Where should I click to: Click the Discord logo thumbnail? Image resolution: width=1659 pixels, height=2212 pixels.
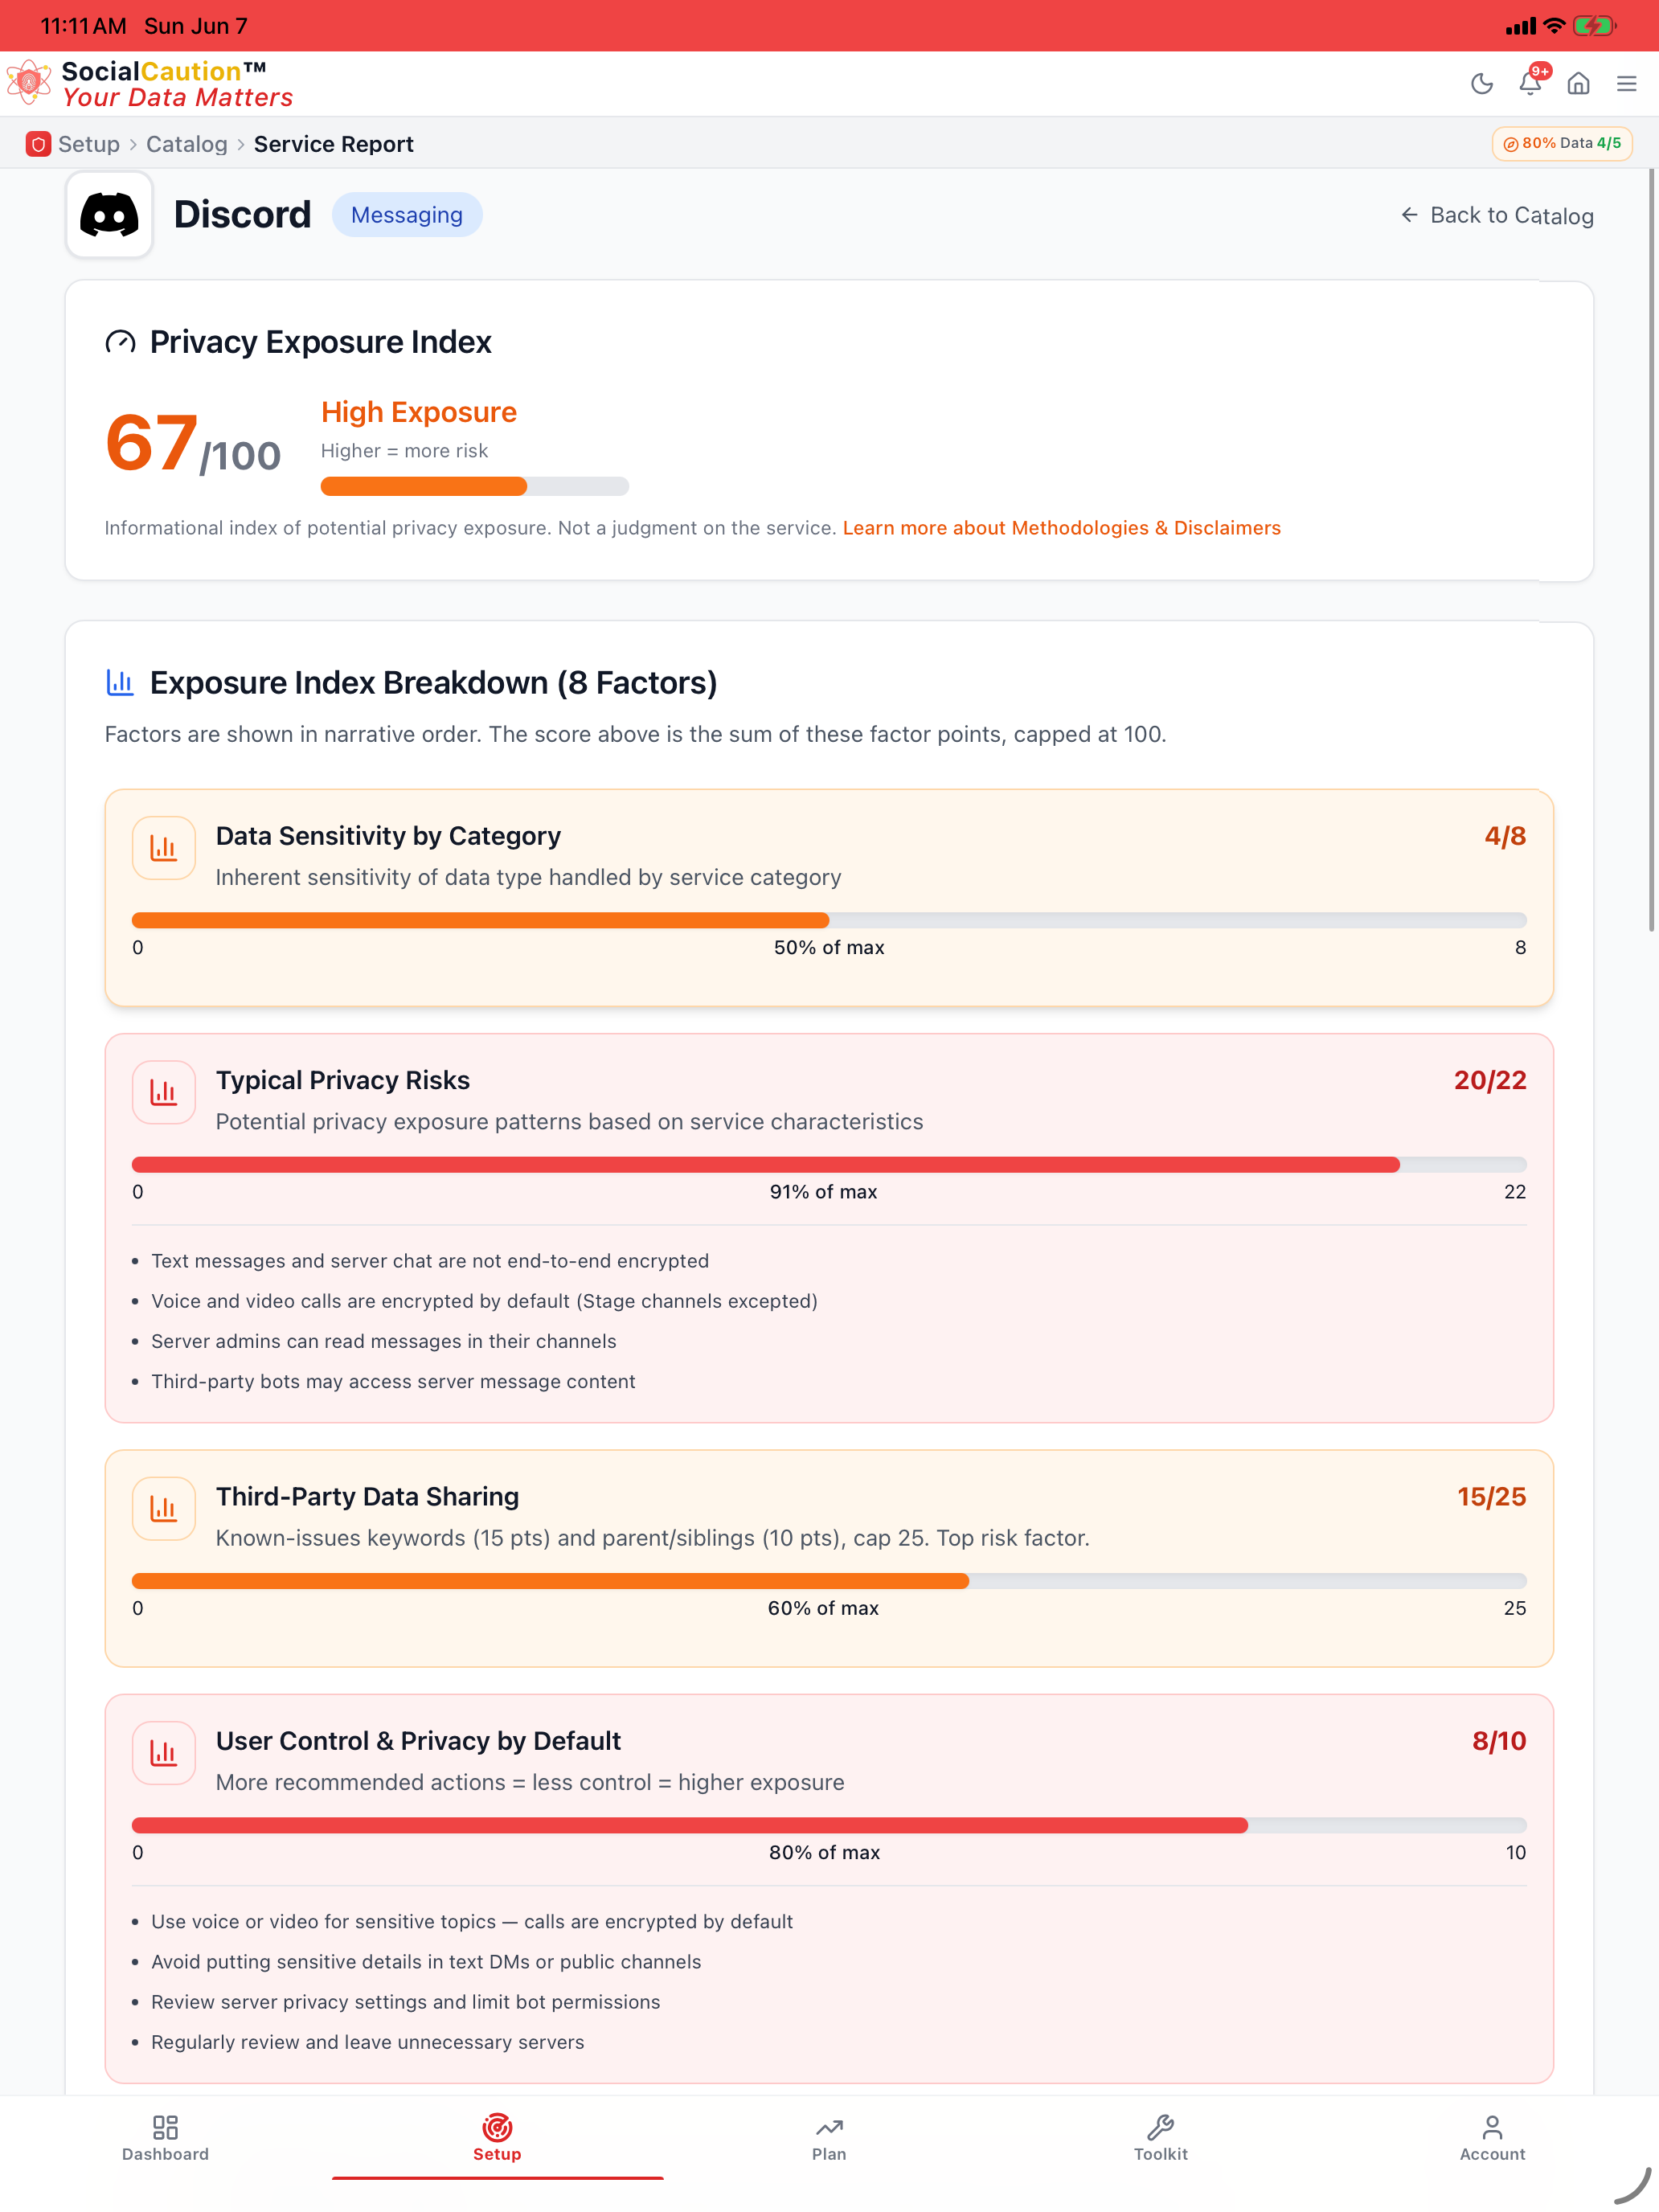tap(109, 215)
